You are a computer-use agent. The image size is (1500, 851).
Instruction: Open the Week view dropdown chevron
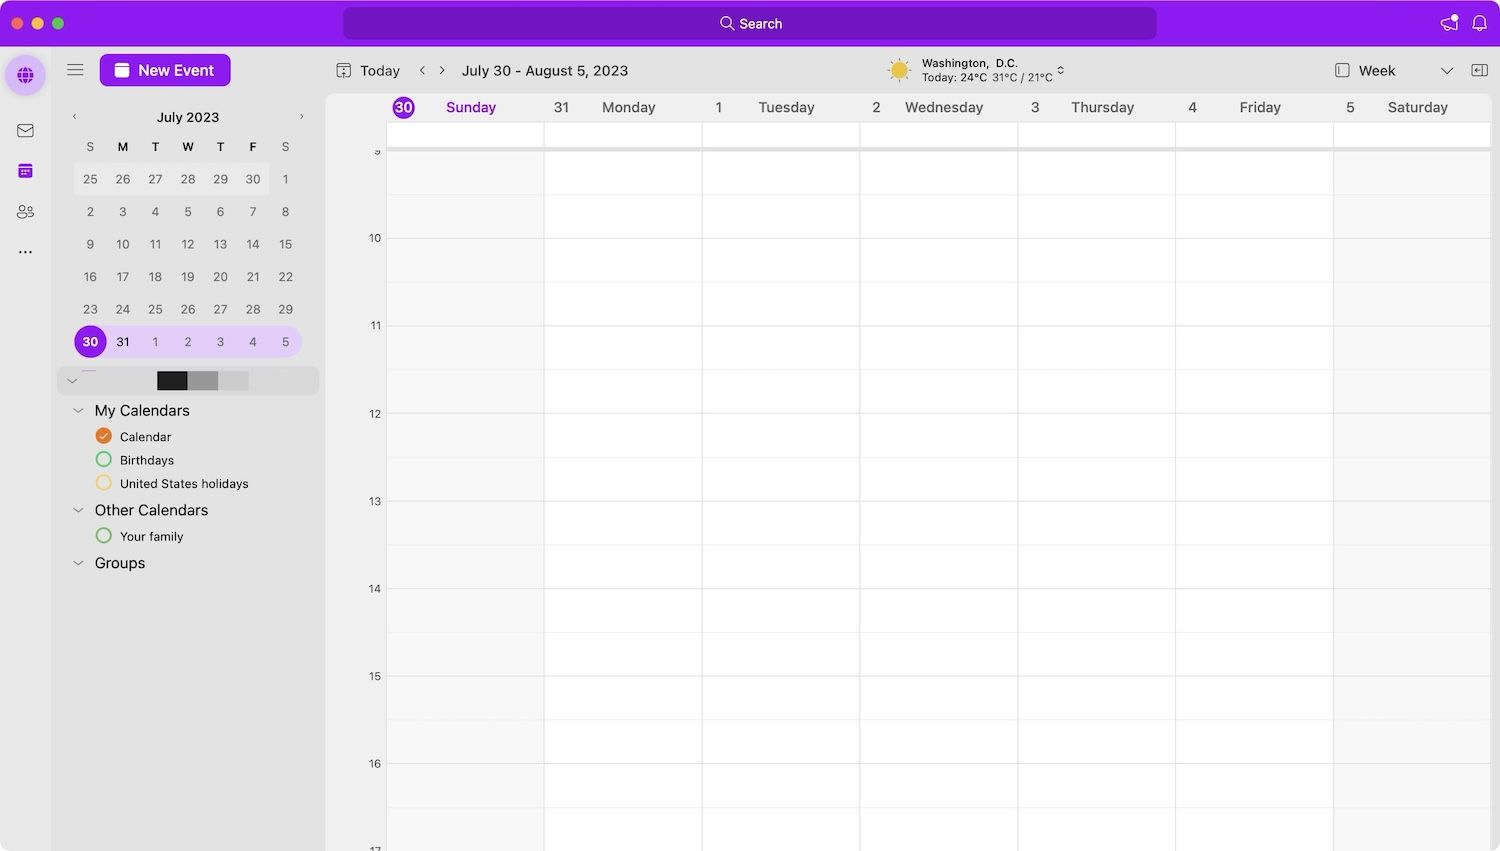tap(1446, 71)
